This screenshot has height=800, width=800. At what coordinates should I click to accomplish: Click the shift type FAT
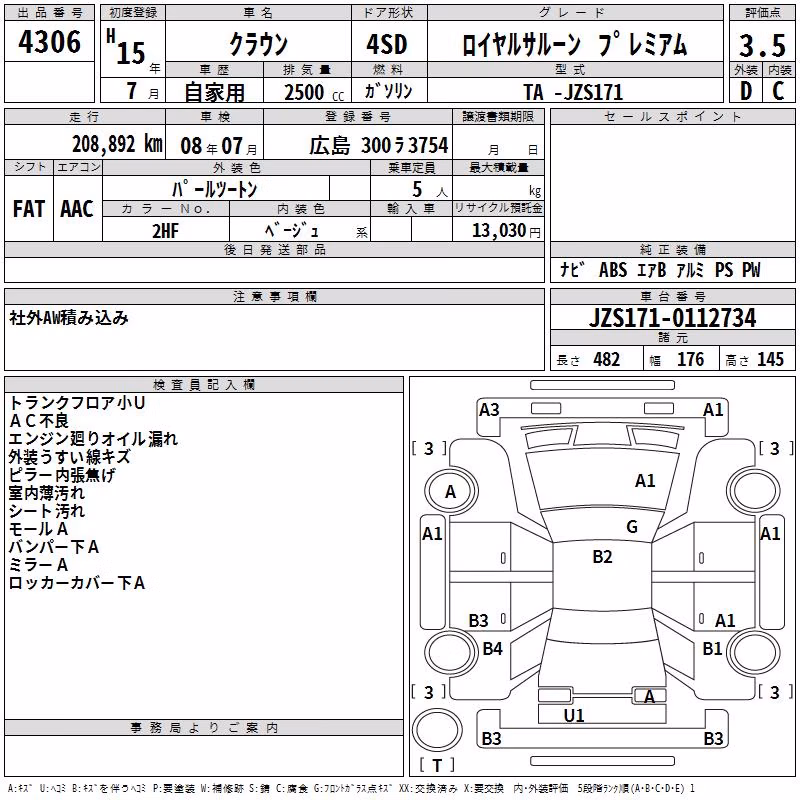[x=29, y=209]
